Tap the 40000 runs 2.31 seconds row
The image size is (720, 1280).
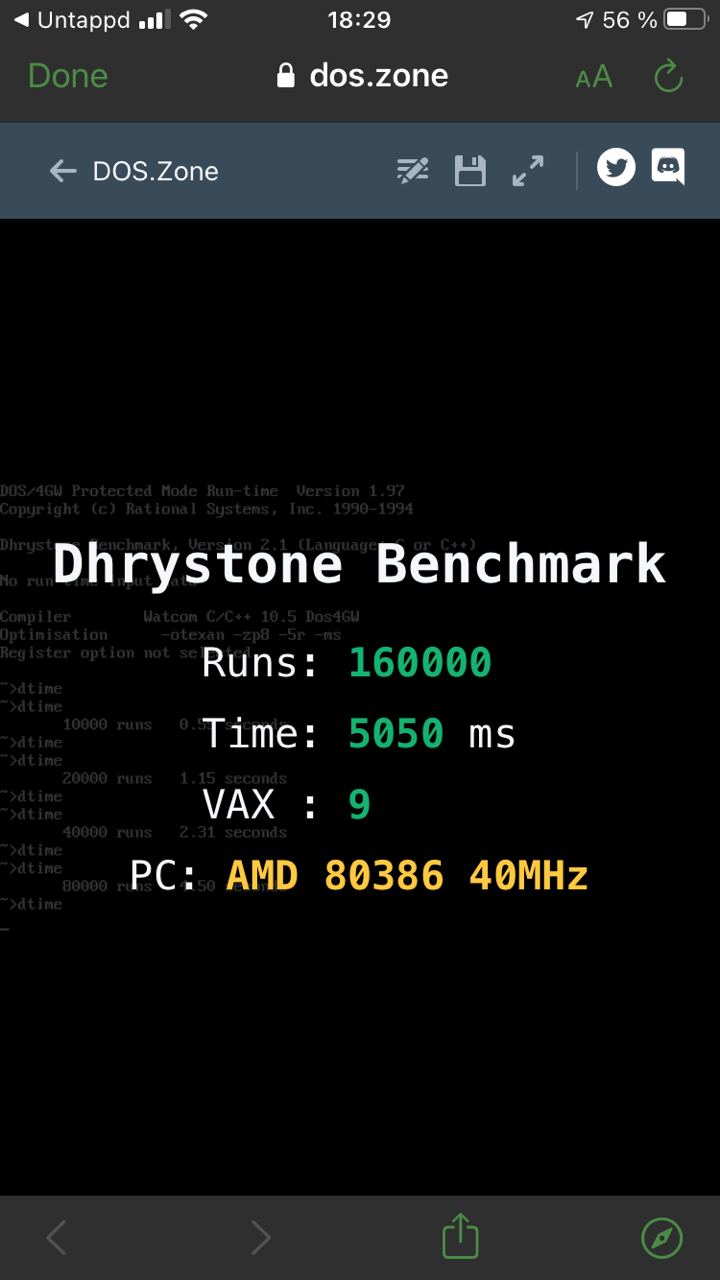tap(174, 832)
